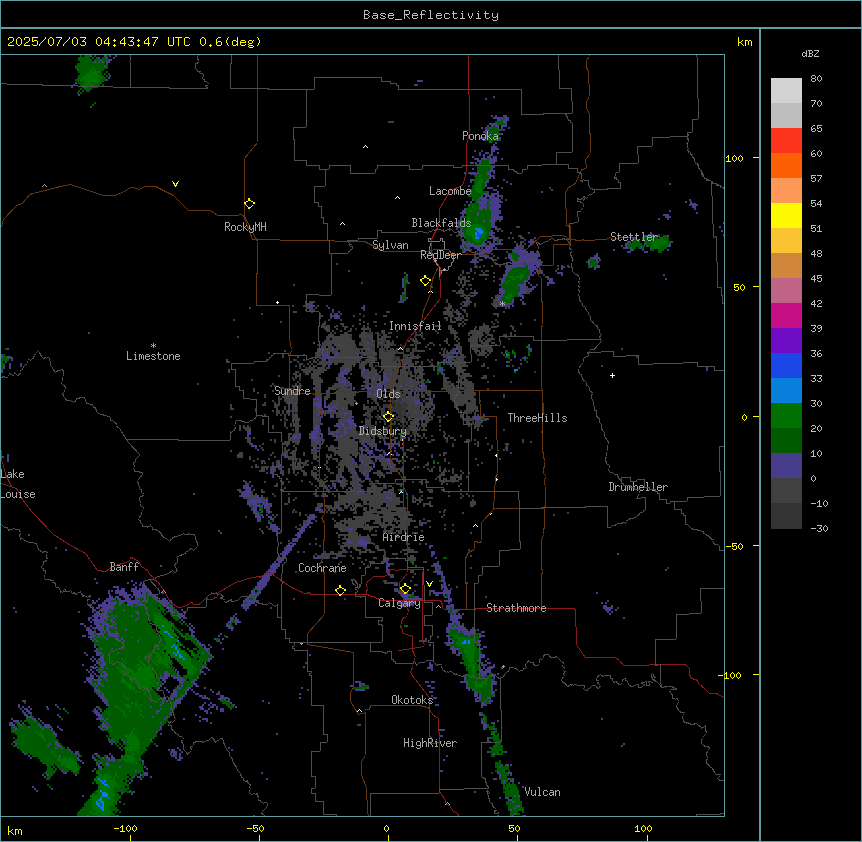Screen dimensions: 862x842
Task: Click the 80 value on dBZ scale
Action: coord(816,79)
